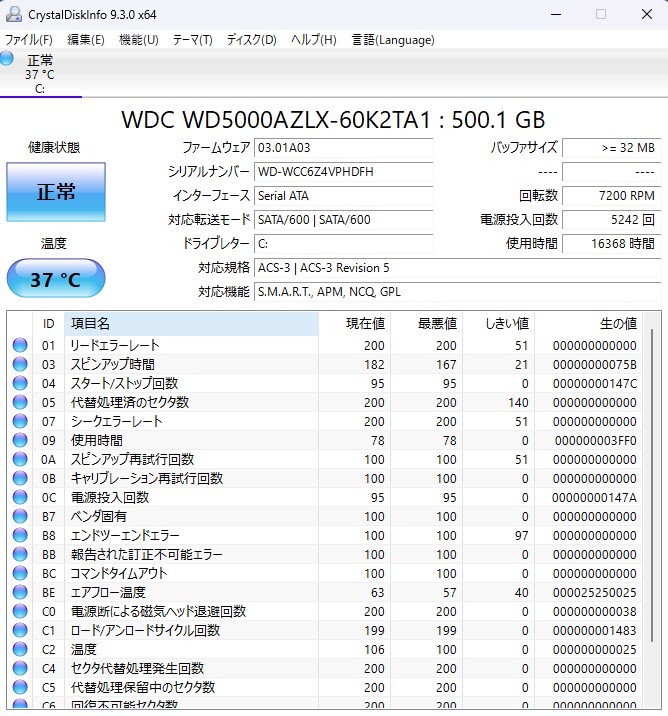Click the 最悪値 column header
This screenshot has width=668, height=716.
click(426, 324)
